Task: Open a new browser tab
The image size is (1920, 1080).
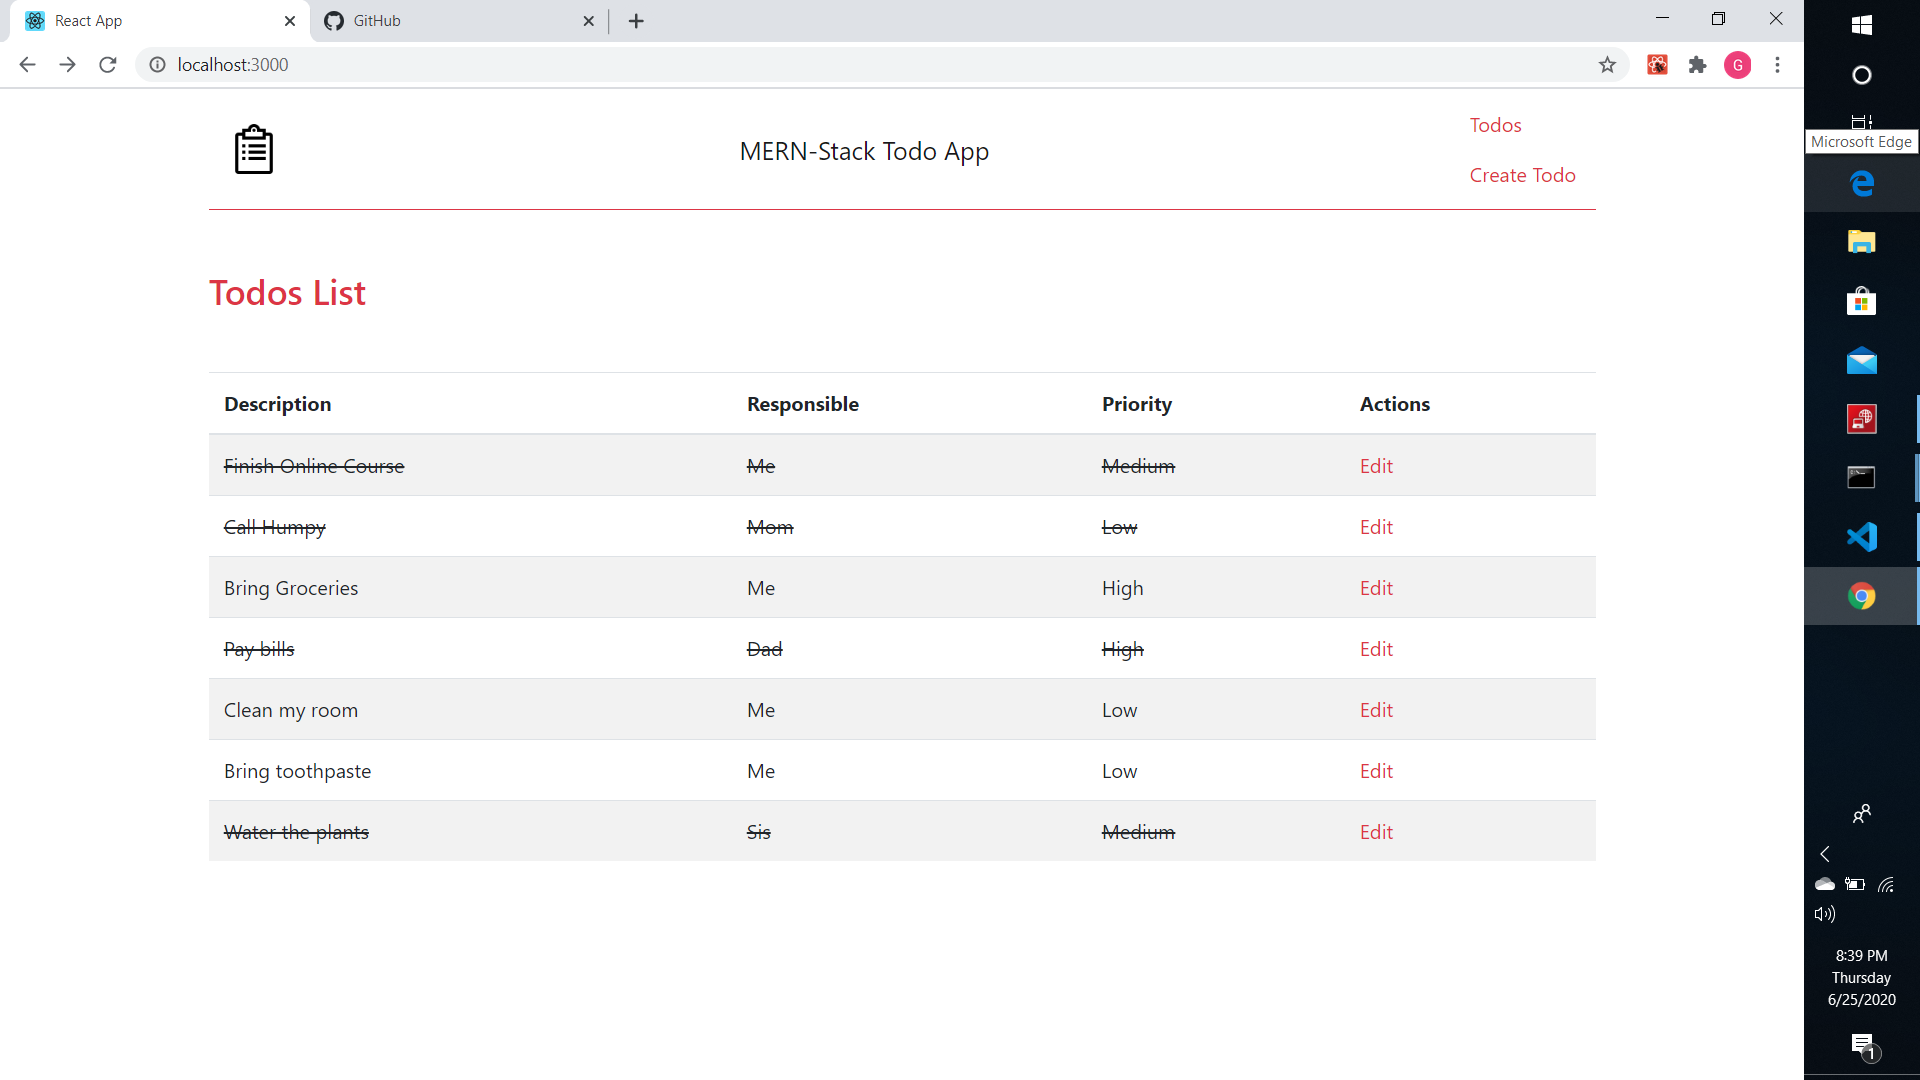Action: click(636, 21)
